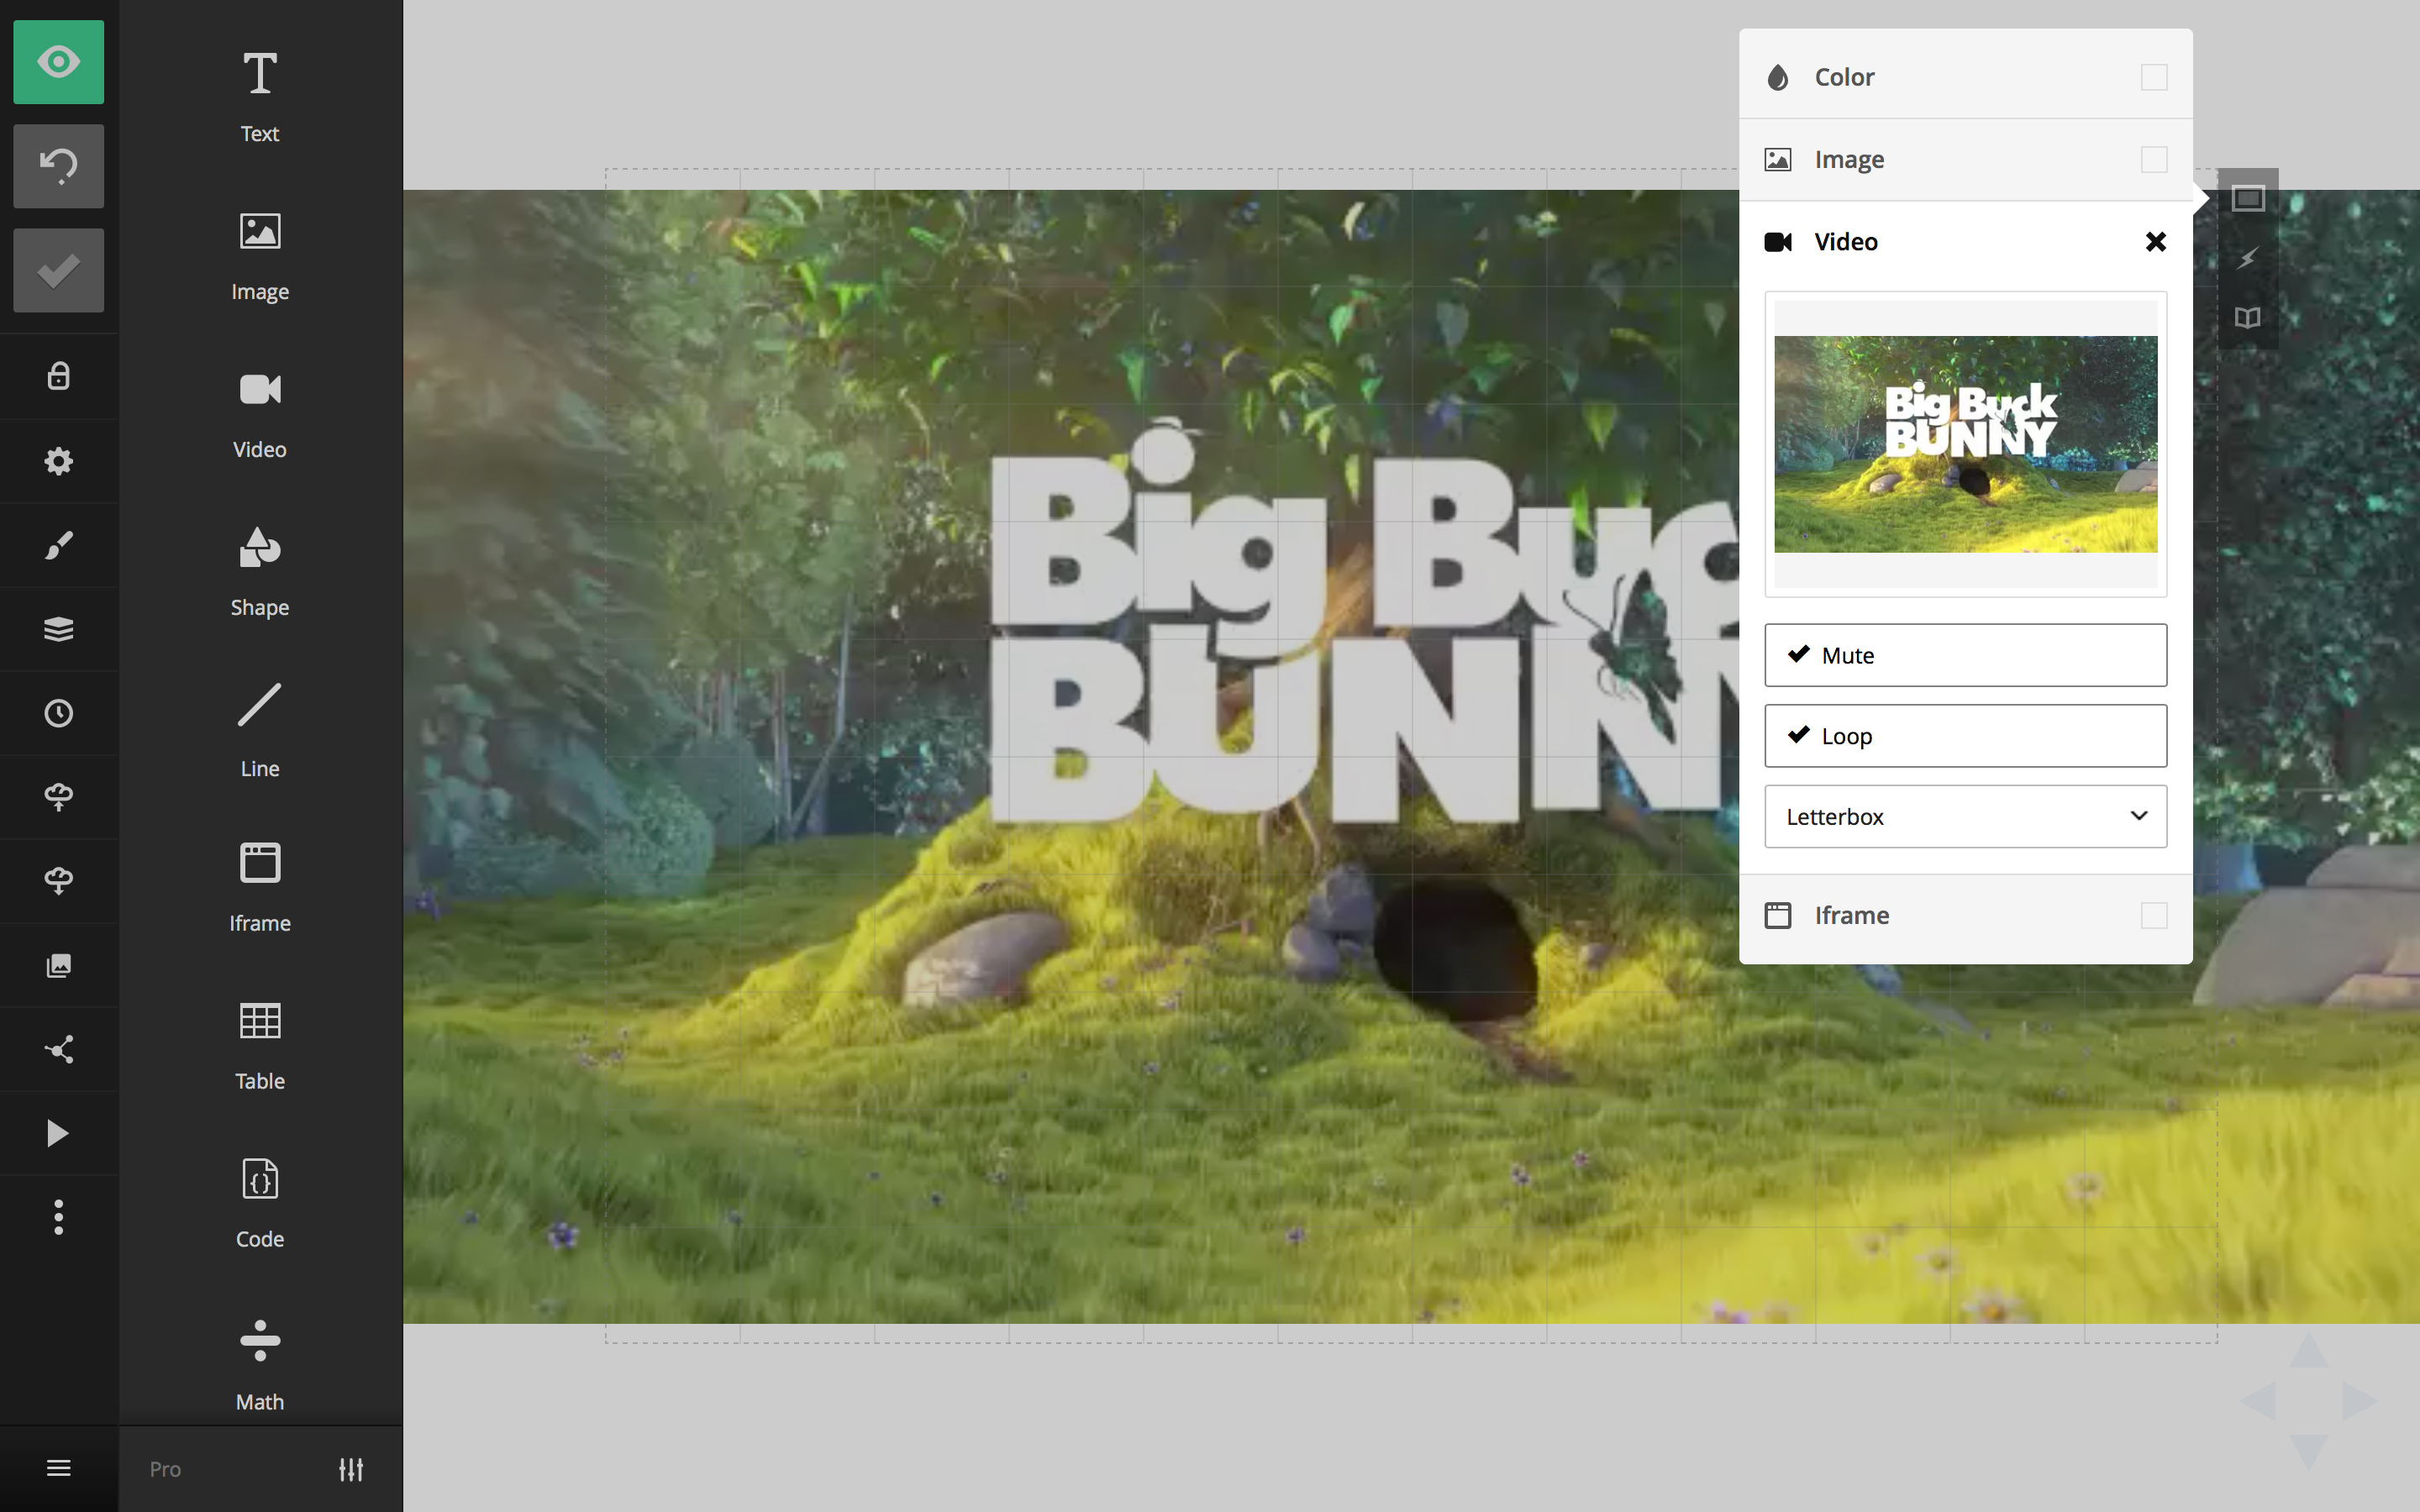Remove the video background with the X
This screenshot has height=1512, width=2420.
(x=2156, y=242)
